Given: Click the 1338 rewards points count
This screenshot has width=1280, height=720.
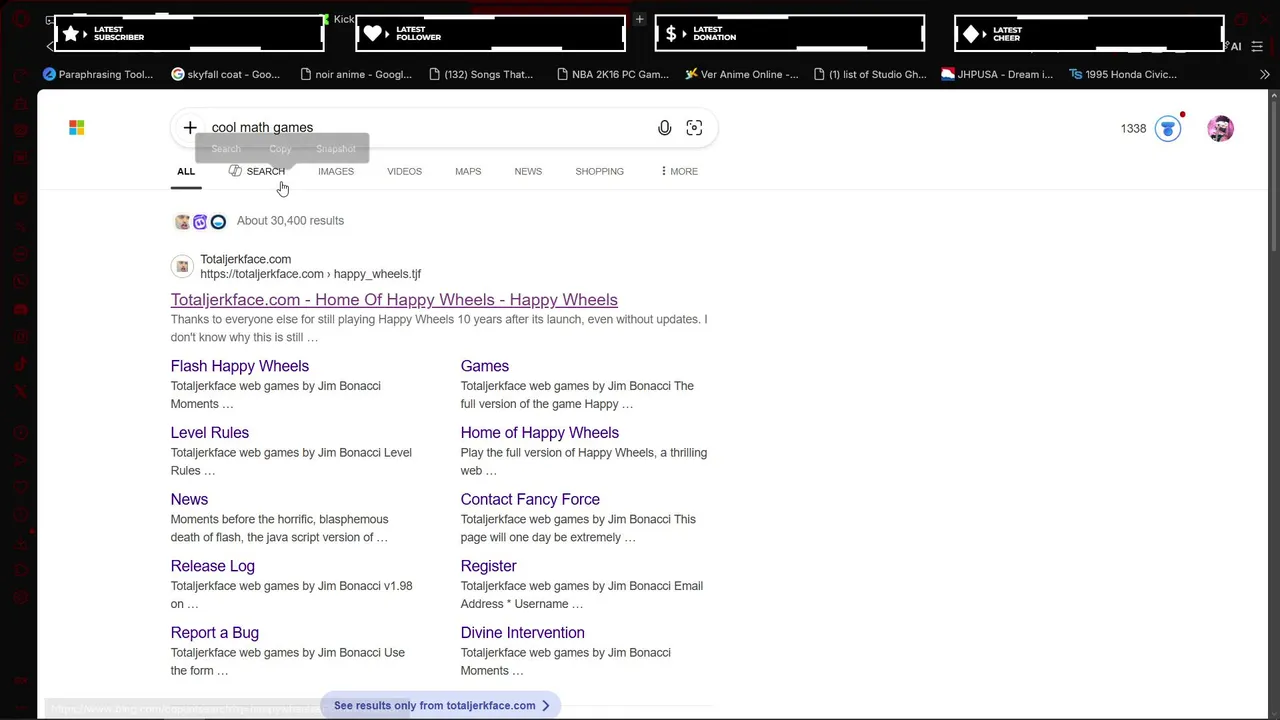Looking at the screenshot, I should (x=1133, y=129).
